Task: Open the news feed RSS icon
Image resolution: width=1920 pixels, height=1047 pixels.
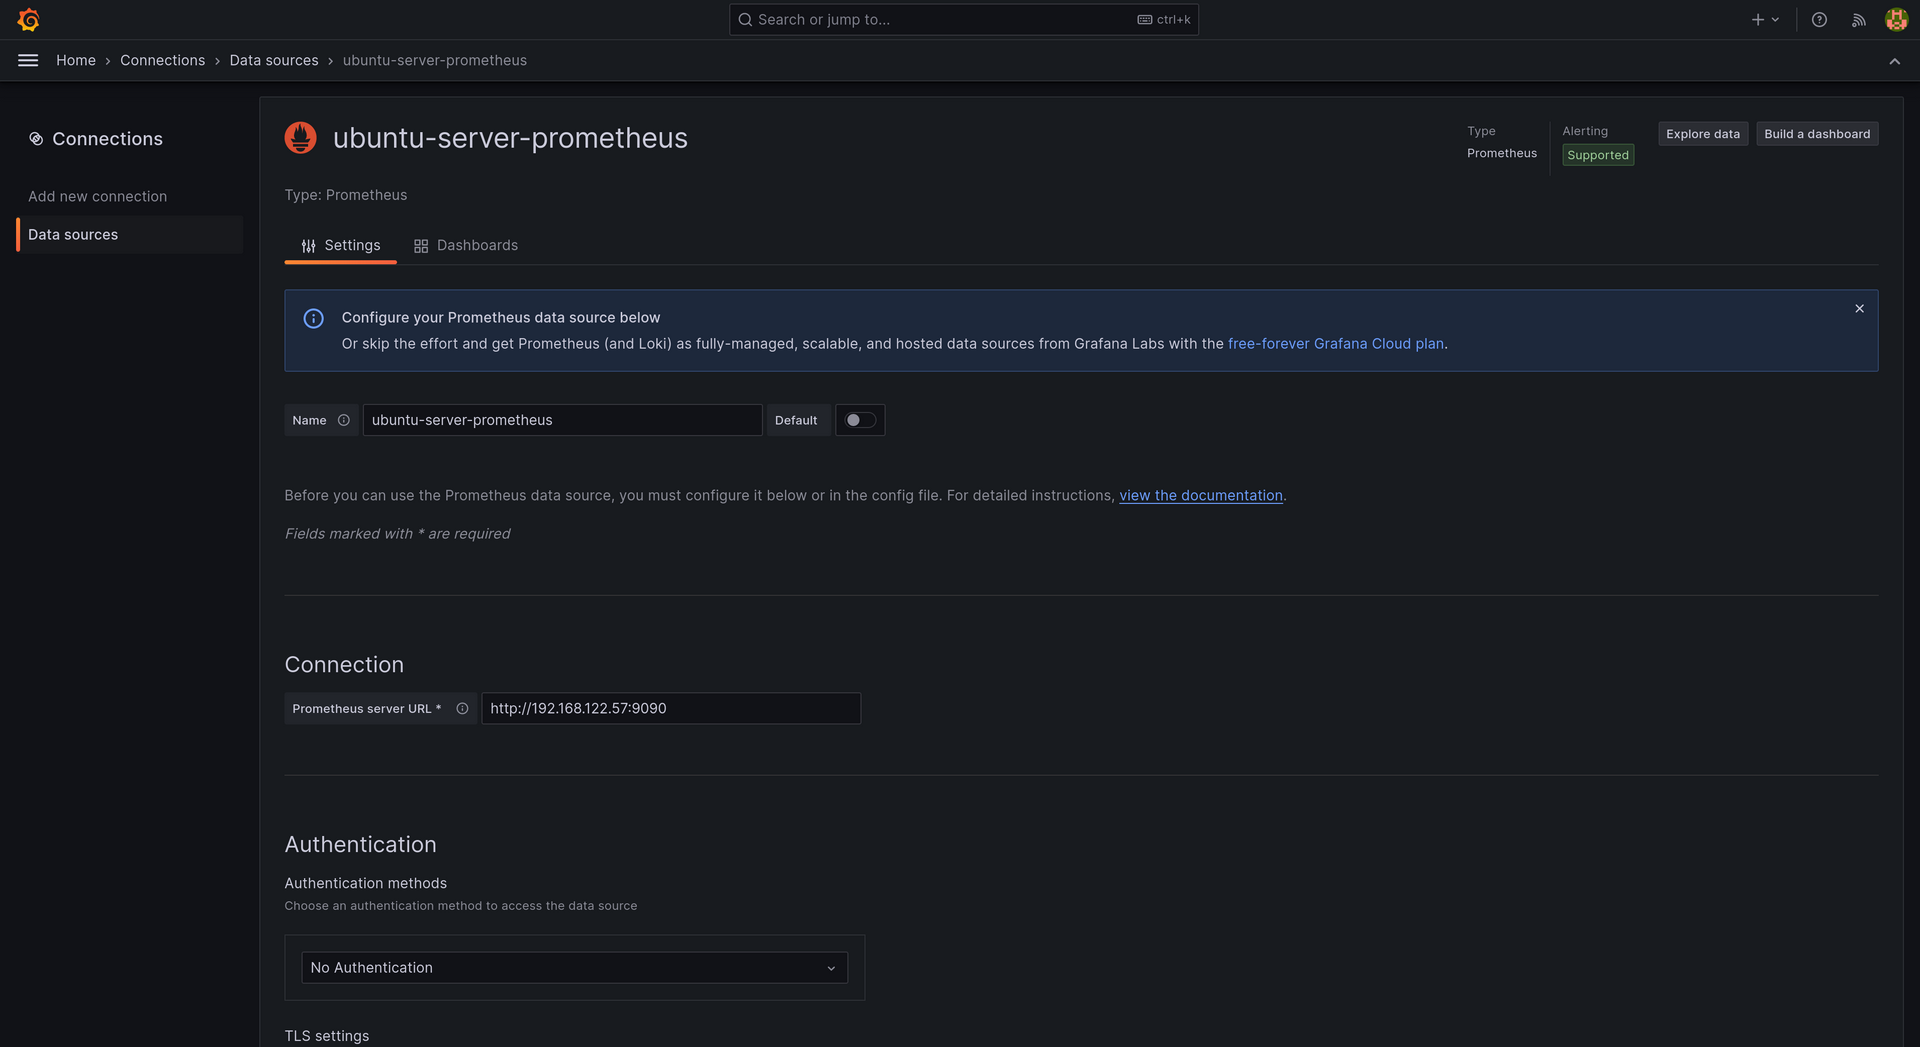Action: click(x=1858, y=19)
